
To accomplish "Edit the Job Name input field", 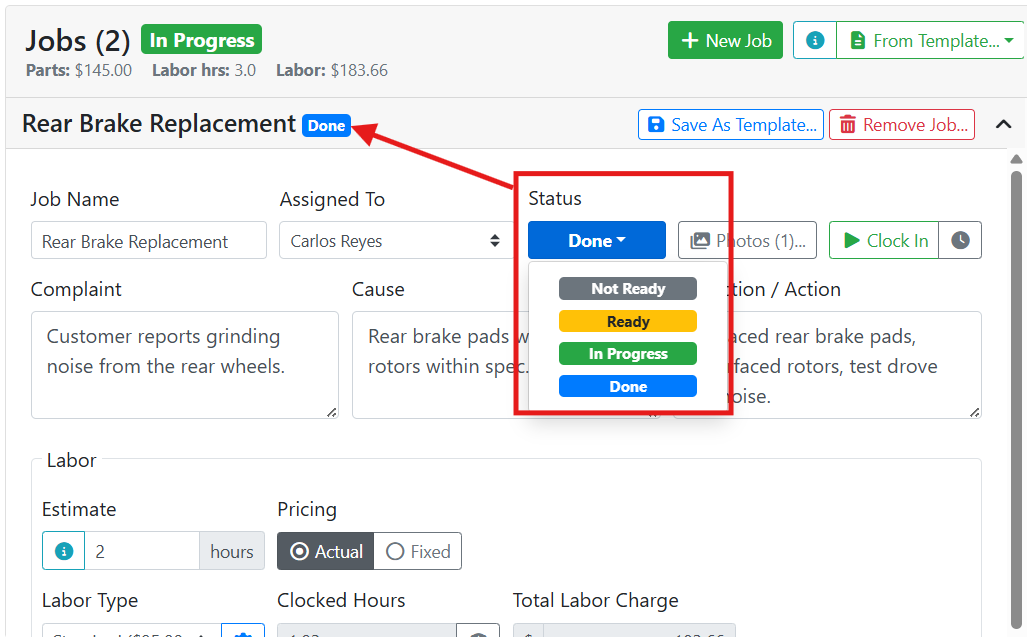I will [149, 240].
